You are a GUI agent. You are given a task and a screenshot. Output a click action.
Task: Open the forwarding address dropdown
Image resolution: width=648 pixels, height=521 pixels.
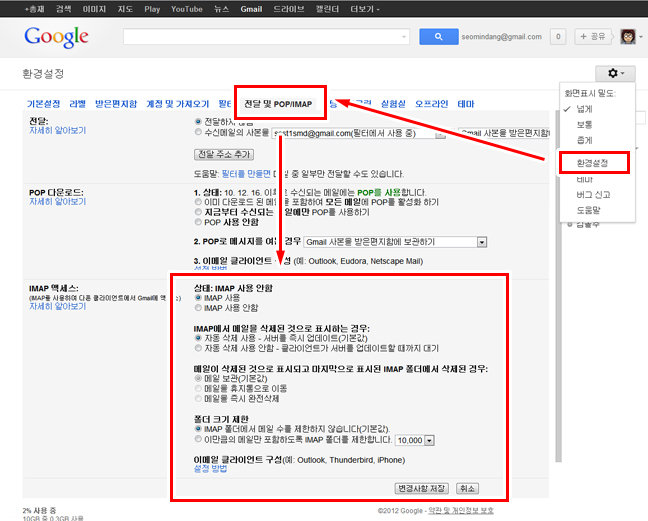click(358, 133)
